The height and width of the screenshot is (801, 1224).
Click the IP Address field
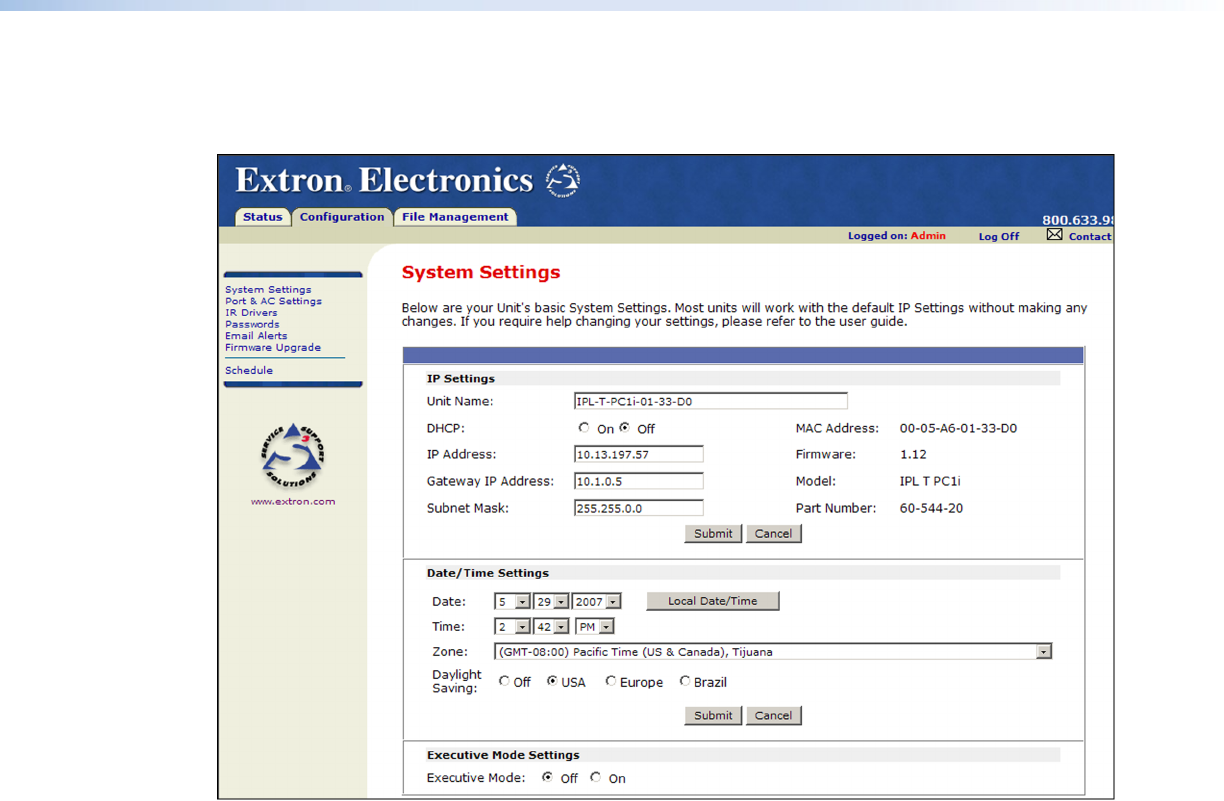(x=638, y=454)
